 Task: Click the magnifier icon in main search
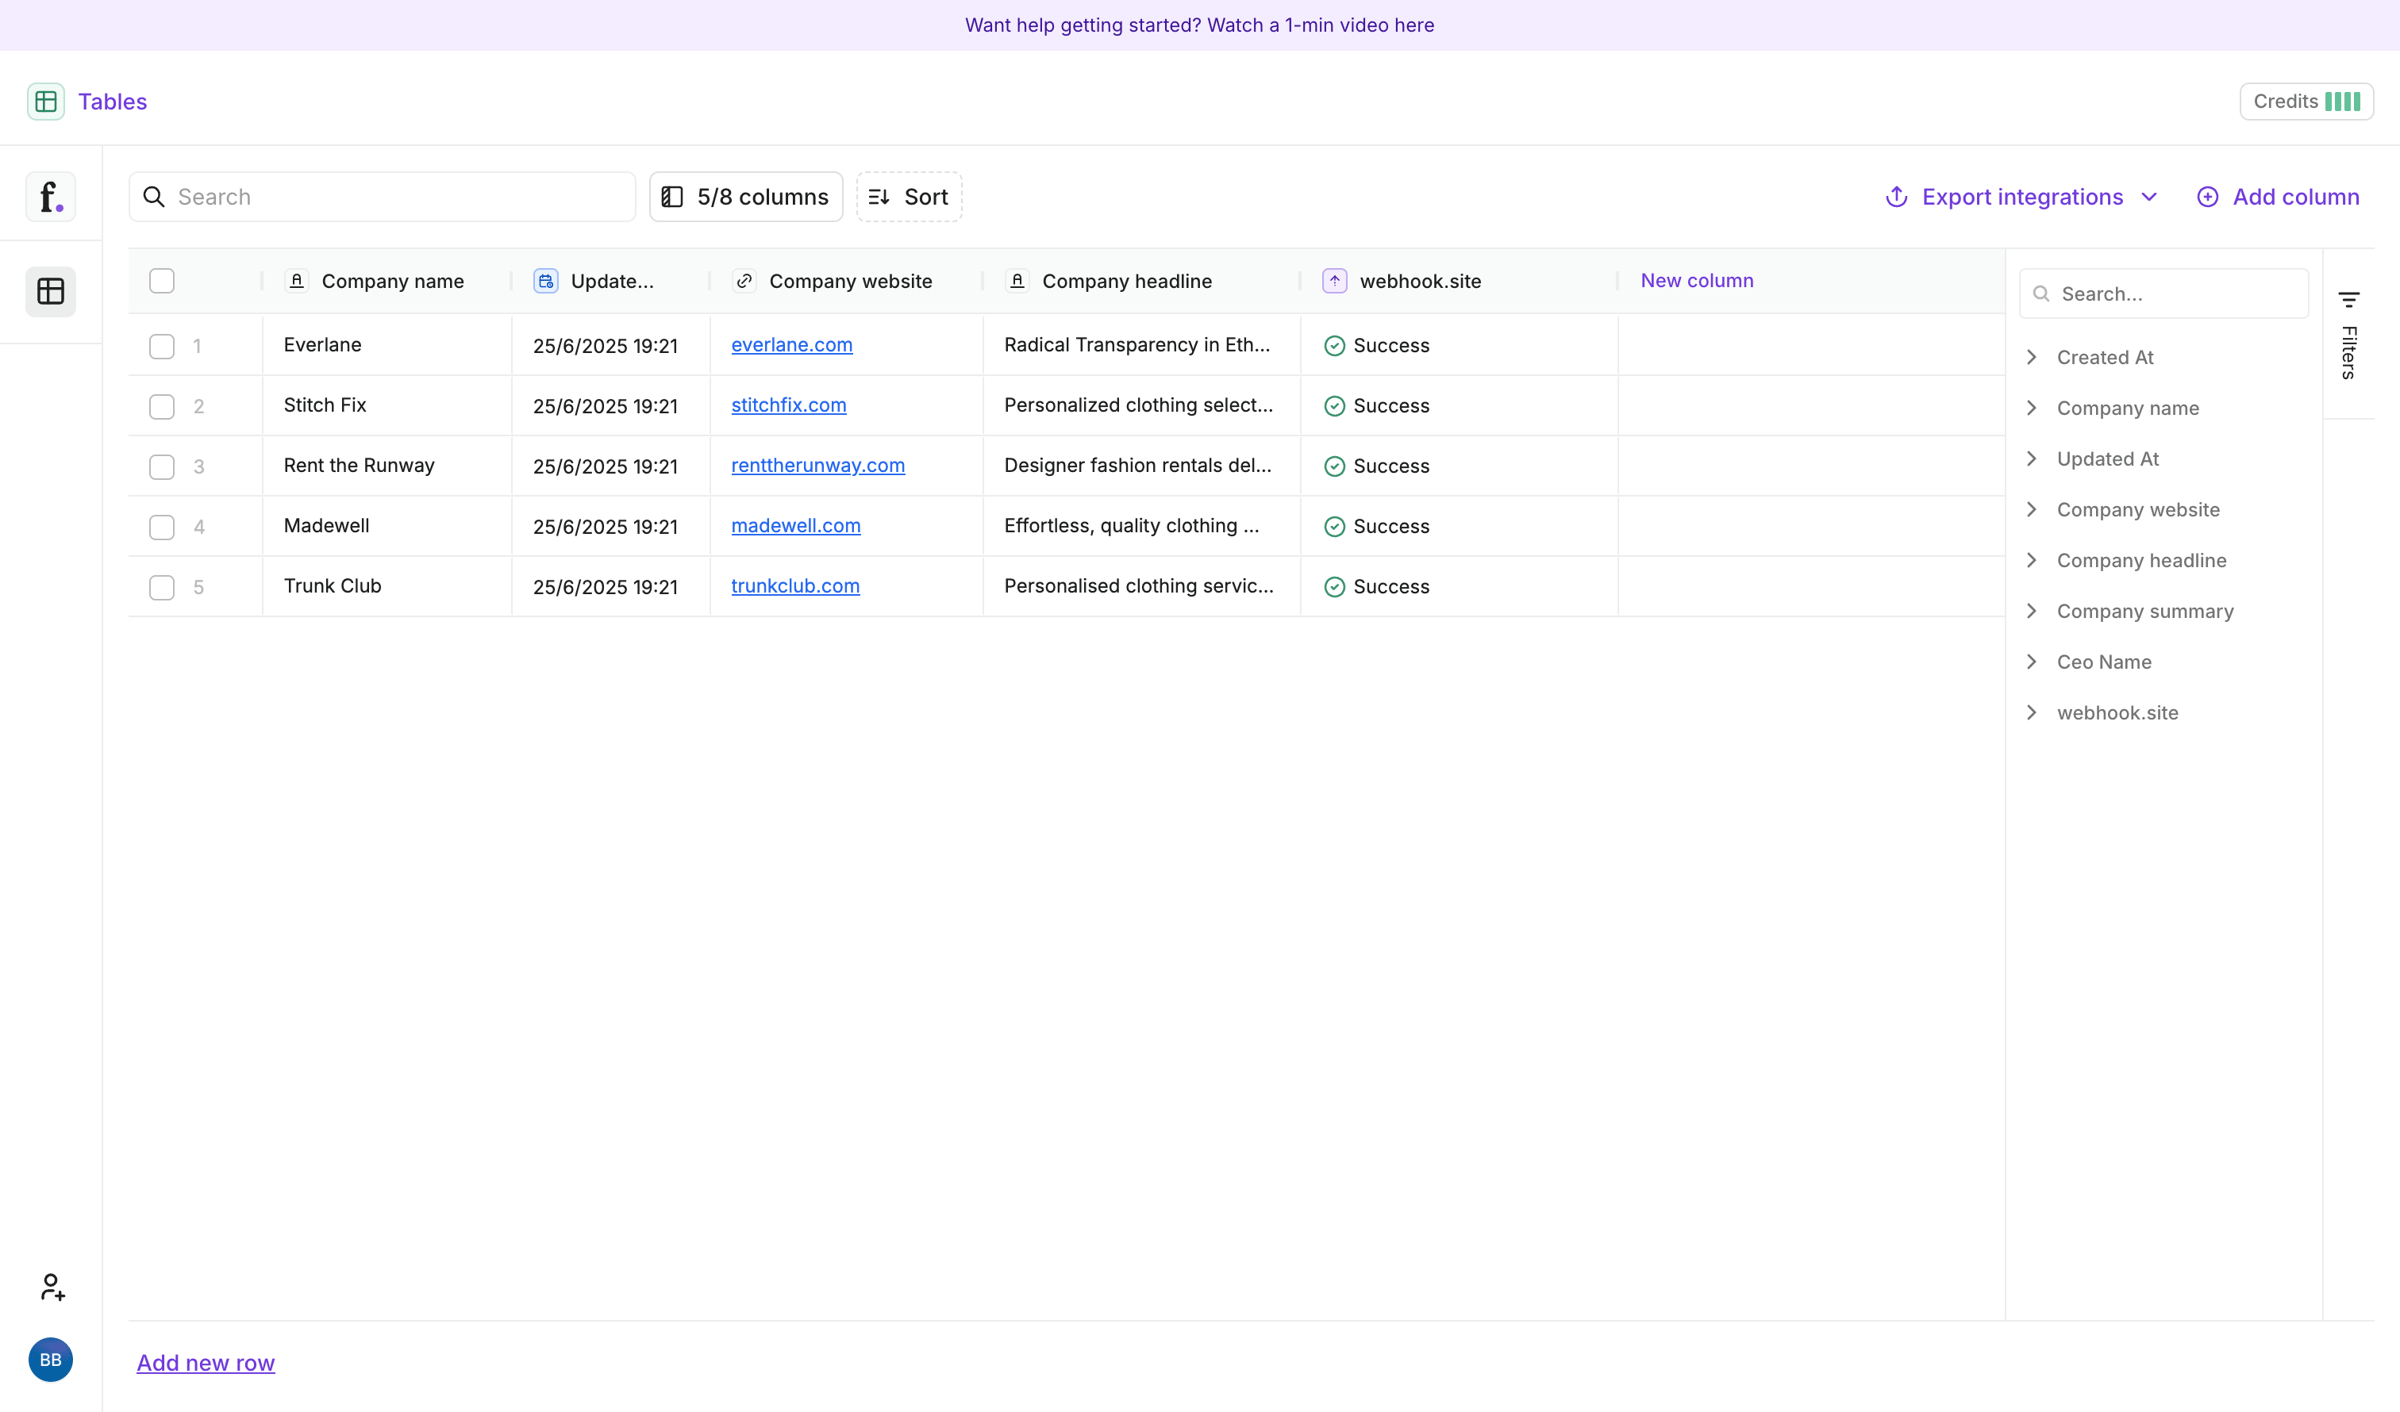coord(154,197)
